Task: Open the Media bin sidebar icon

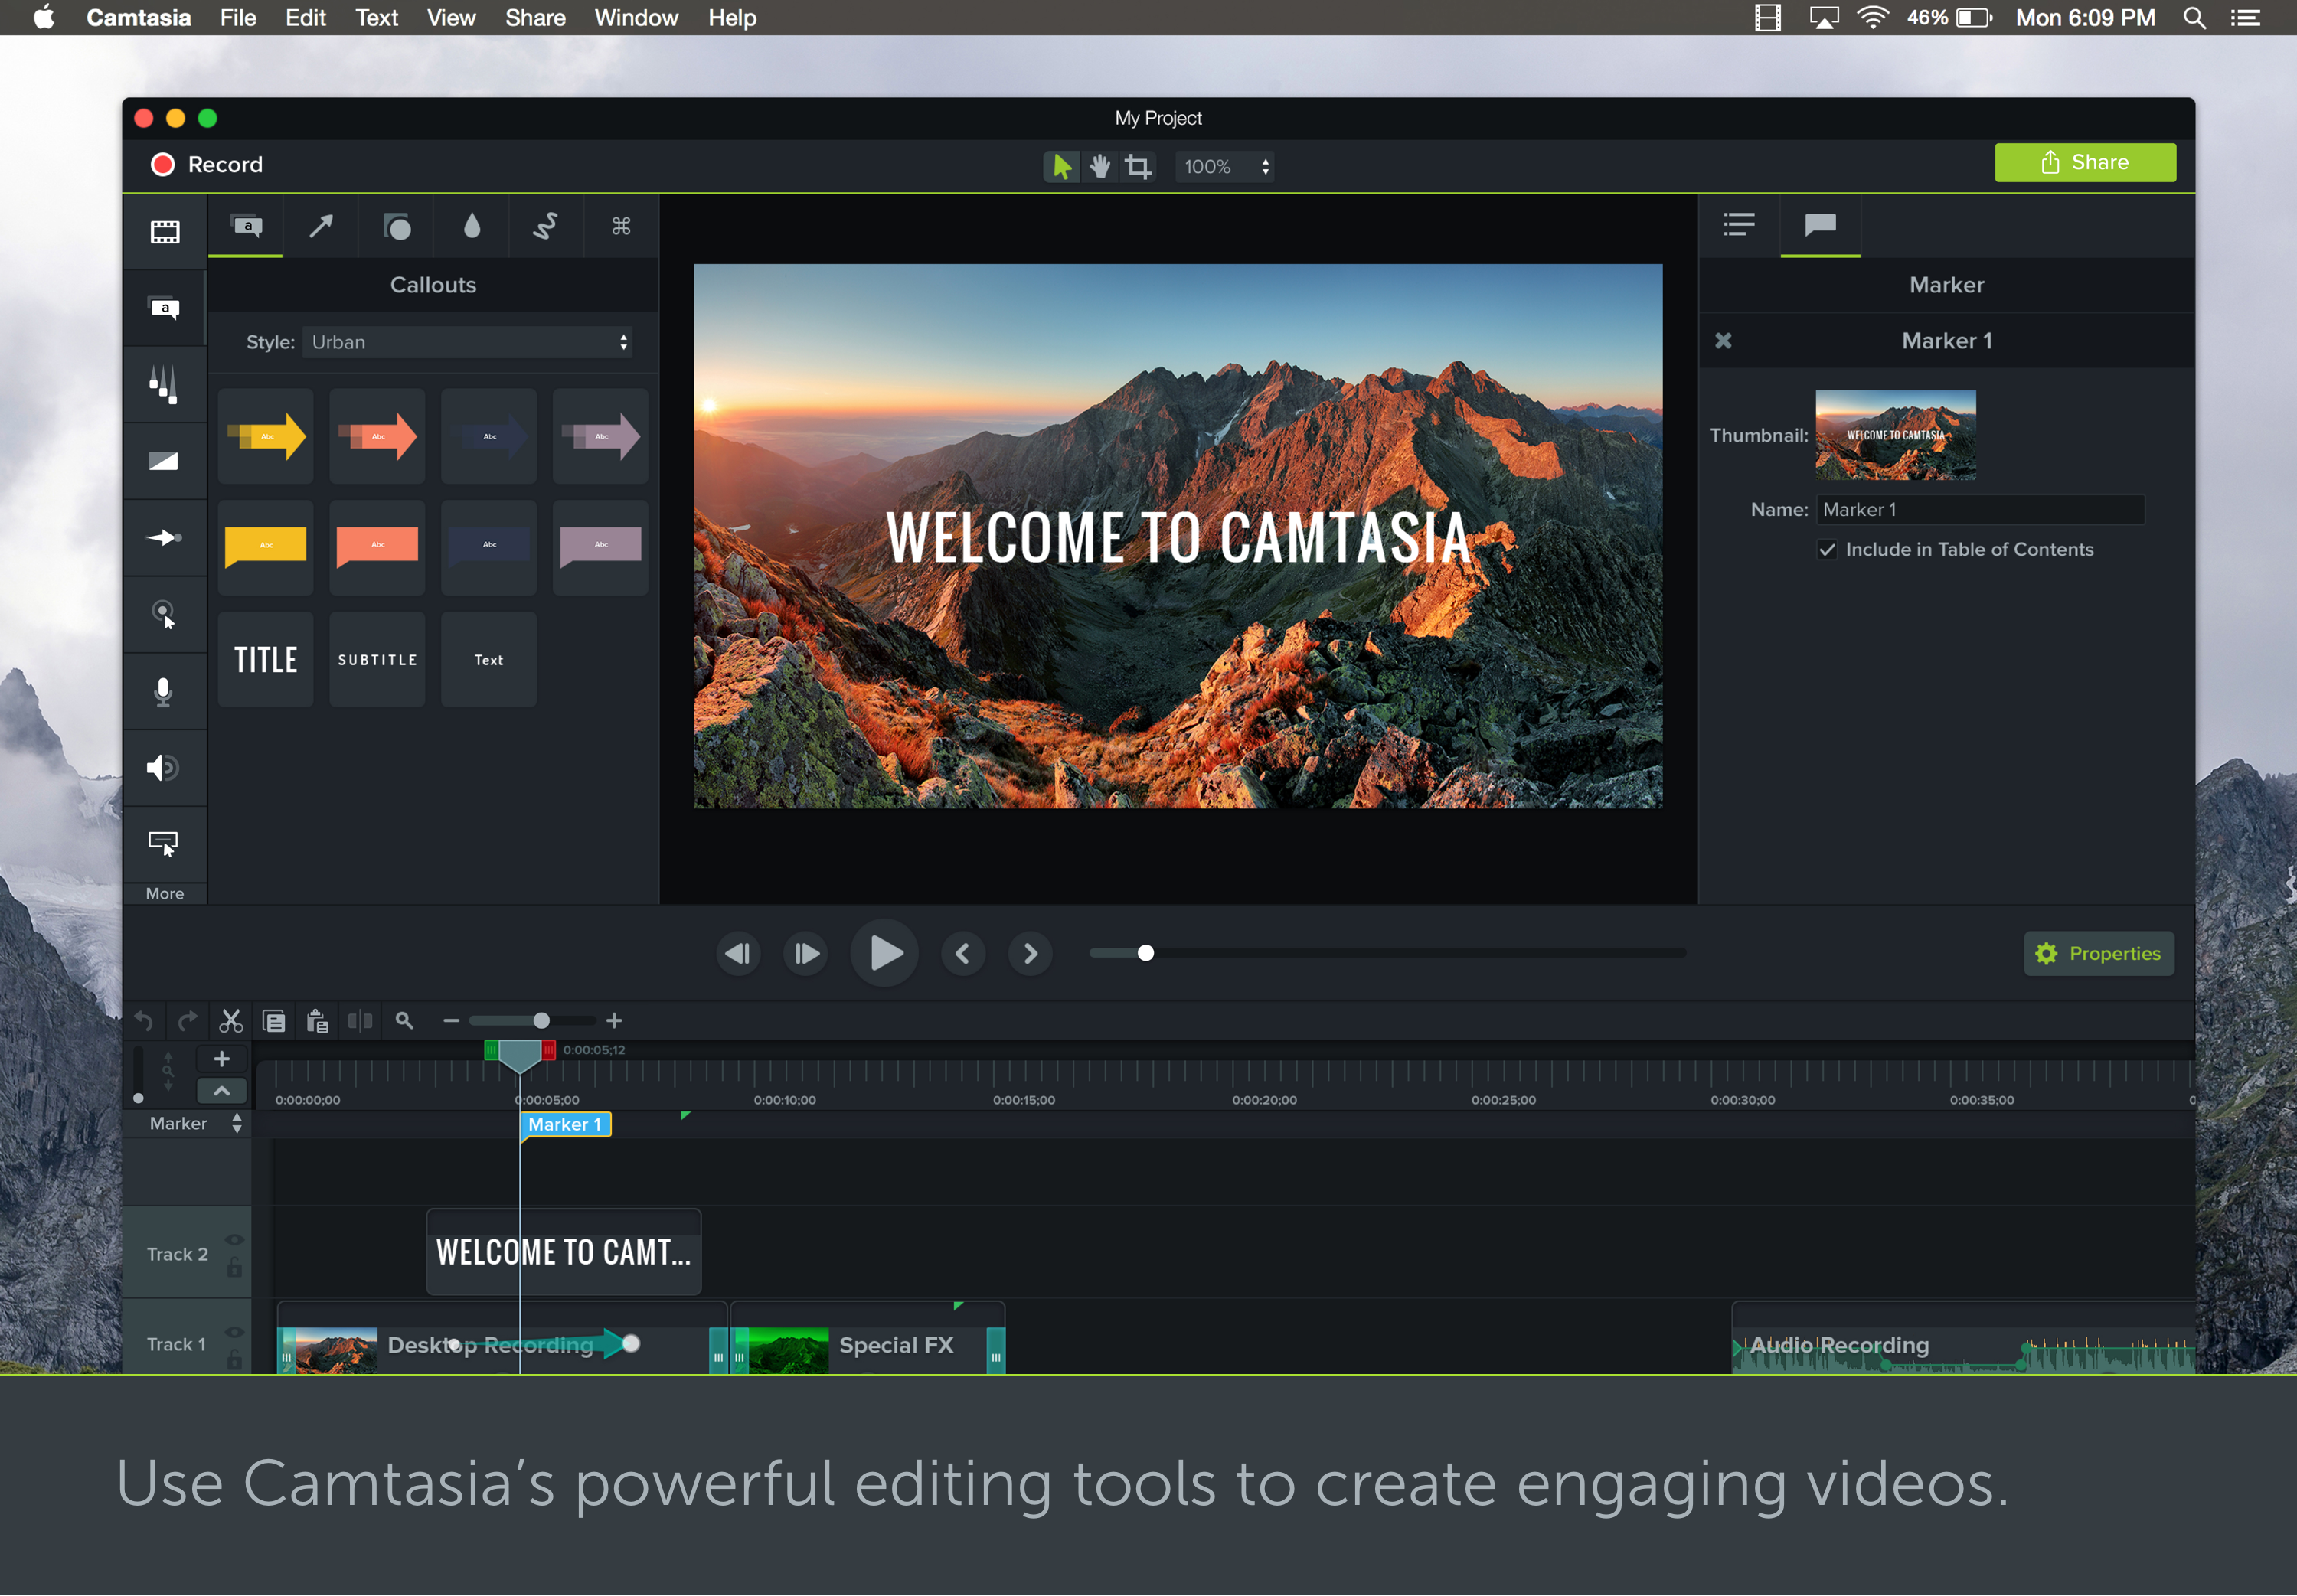Action: click(164, 232)
